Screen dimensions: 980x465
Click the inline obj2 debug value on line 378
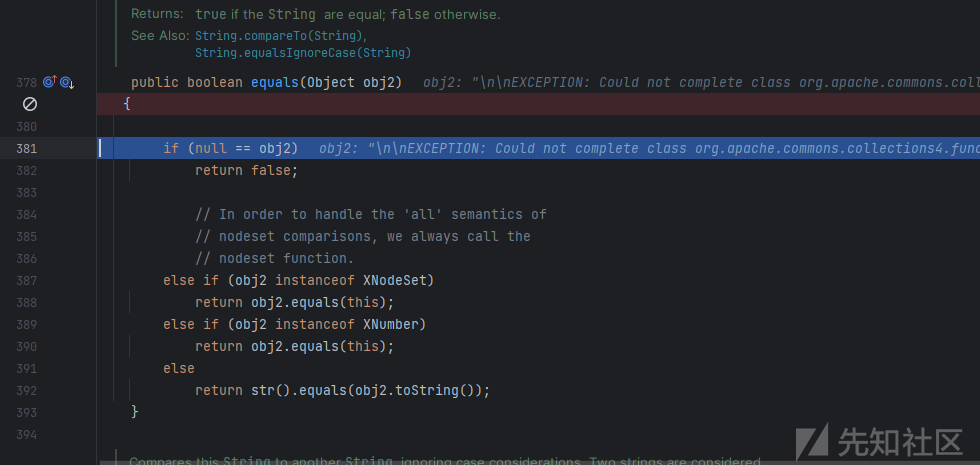pyautogui.click(x=701, y=82)
